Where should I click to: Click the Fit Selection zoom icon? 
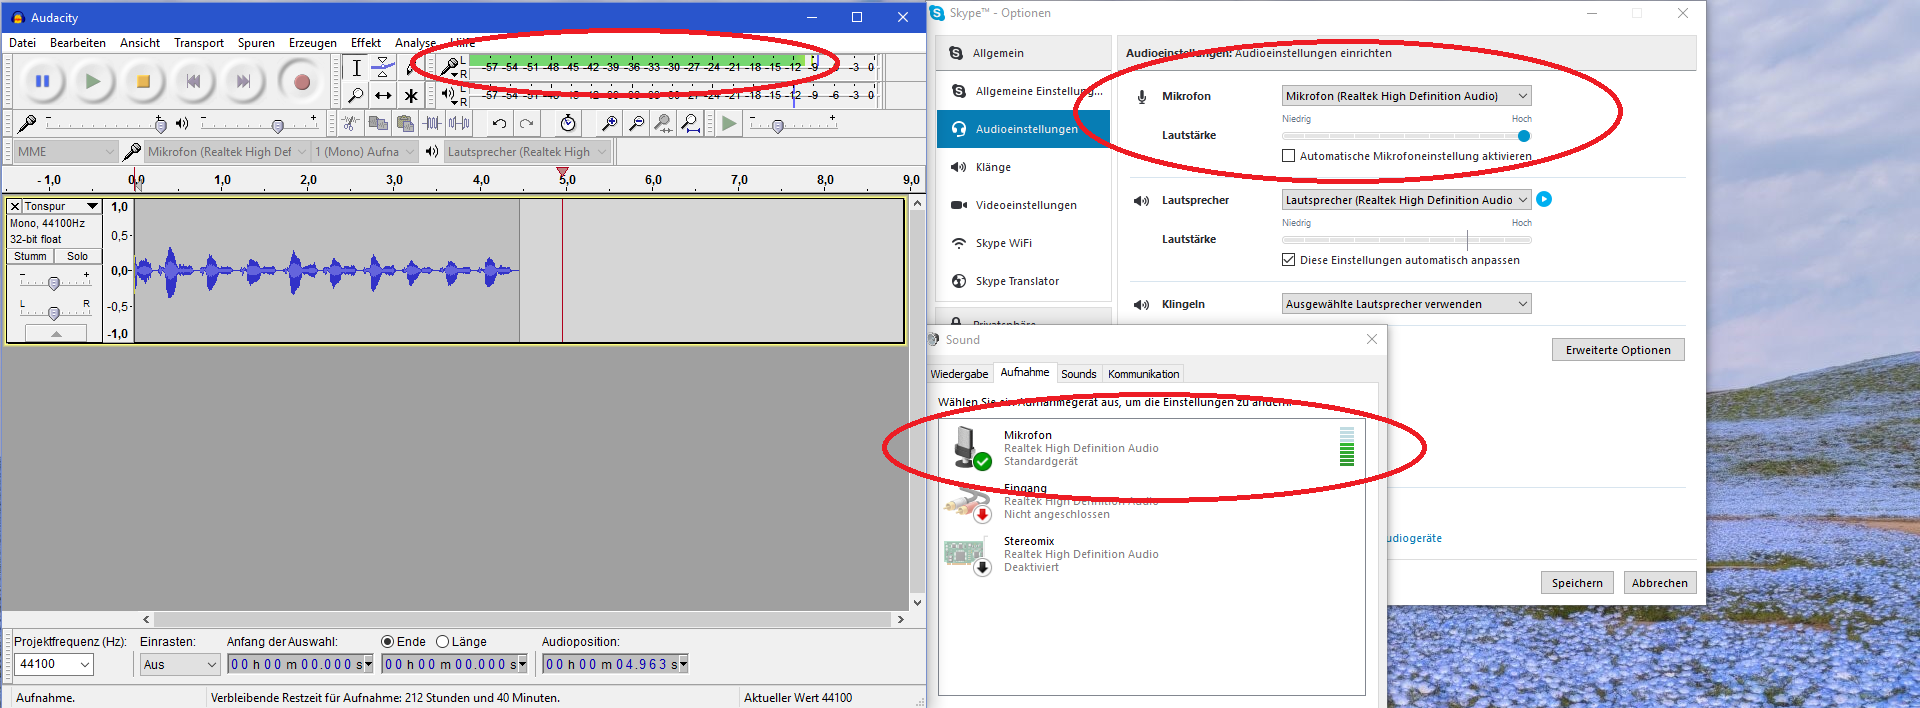pos(663,123)
